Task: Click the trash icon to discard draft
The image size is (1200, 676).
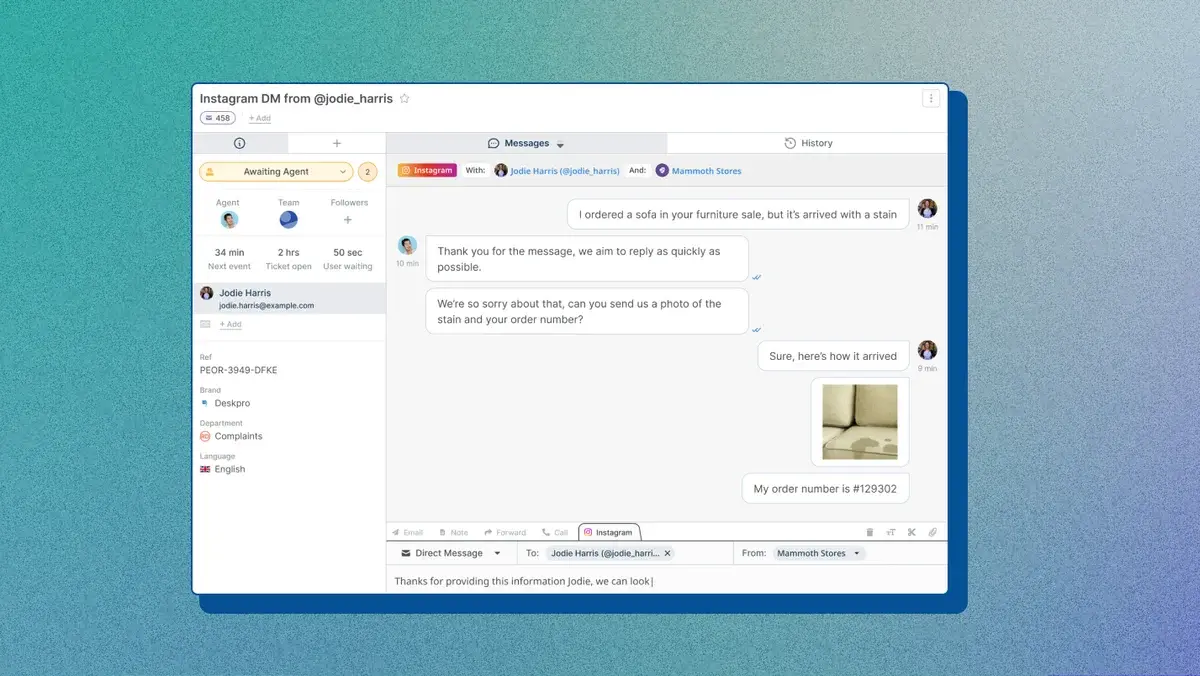Action: click(870, 532)
